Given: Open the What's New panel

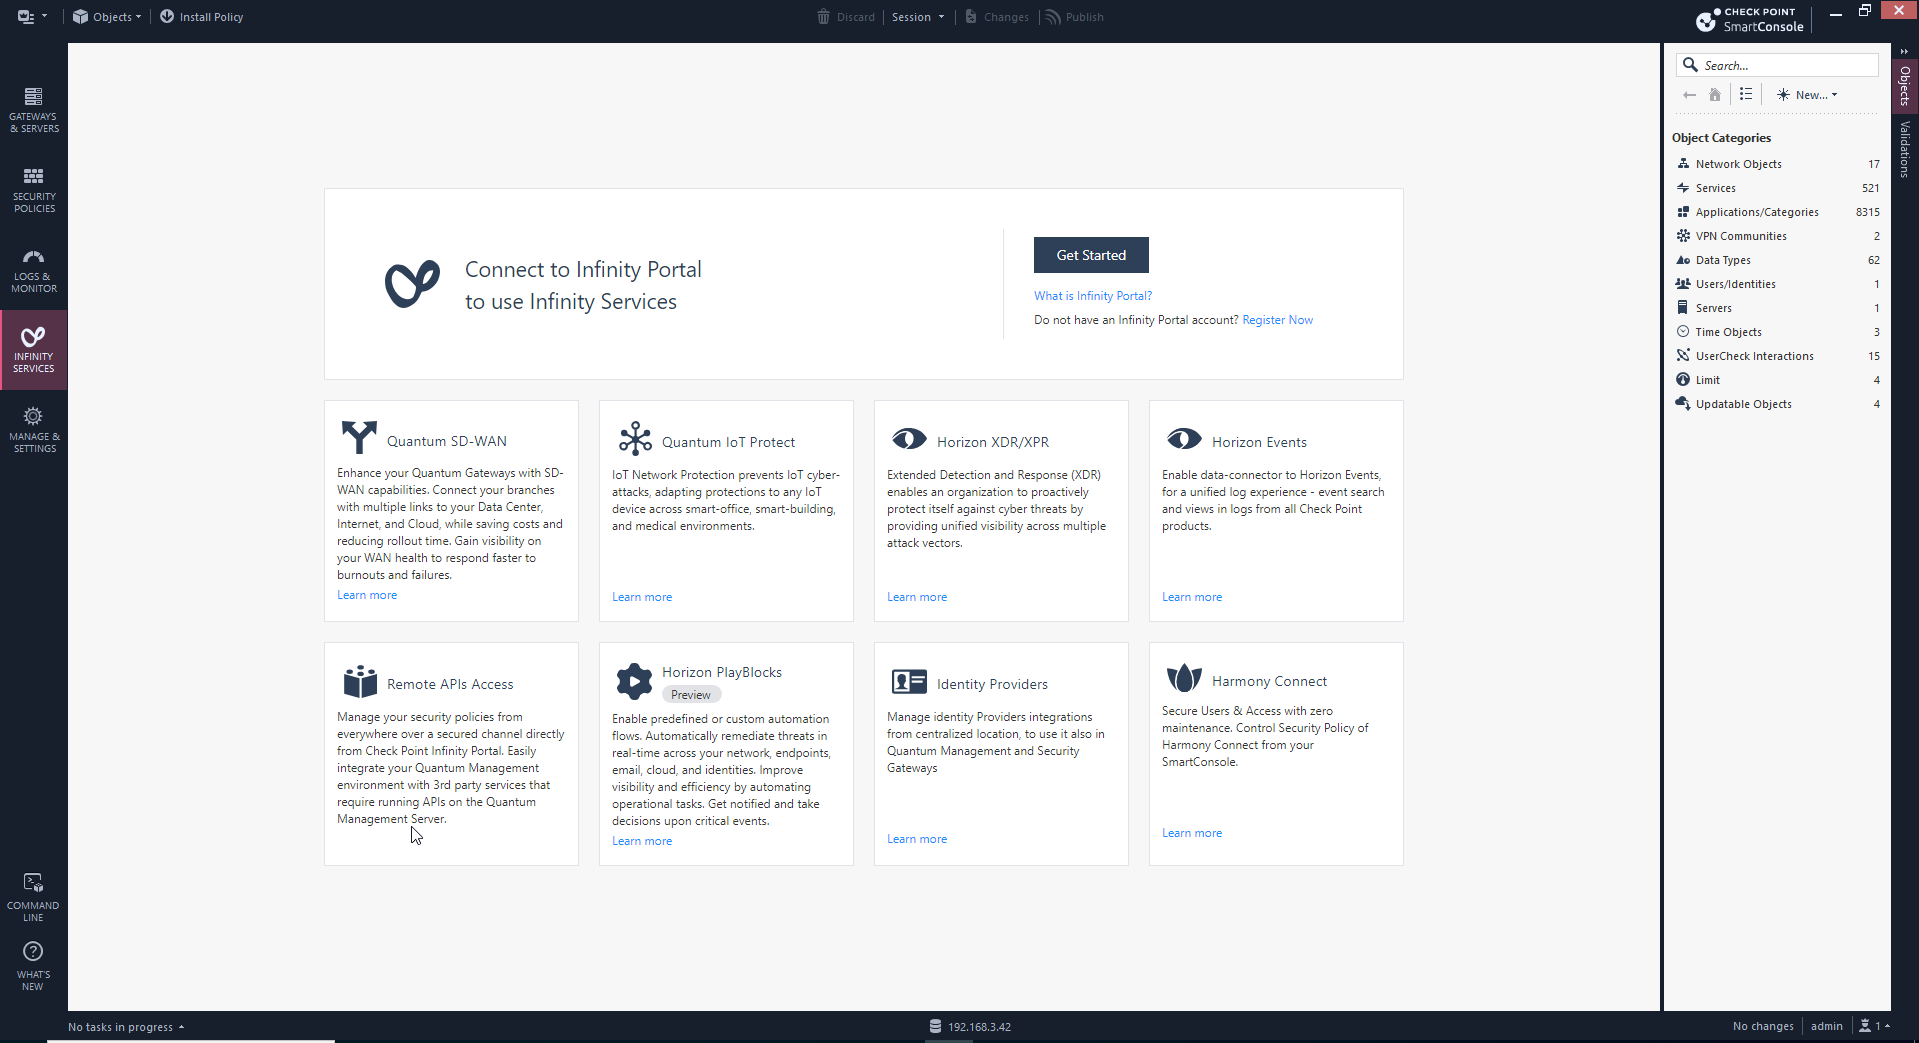Looking at the screenshot, I should pos(34,966).
